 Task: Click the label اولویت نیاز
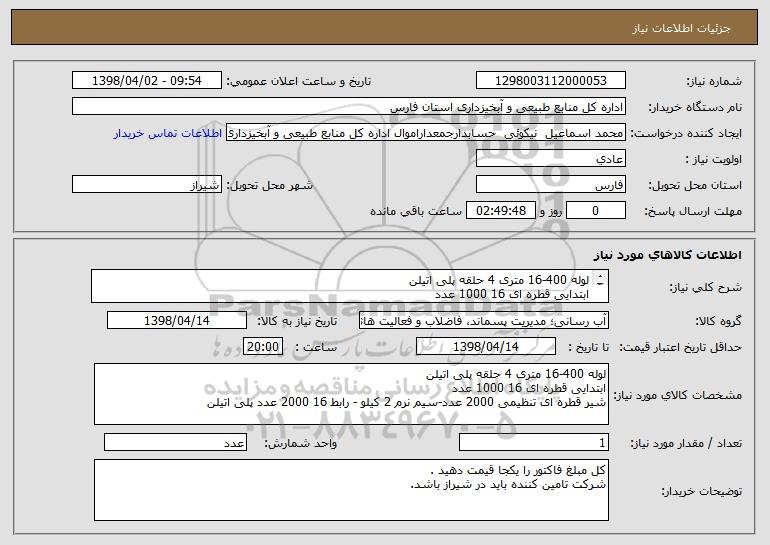714,159
